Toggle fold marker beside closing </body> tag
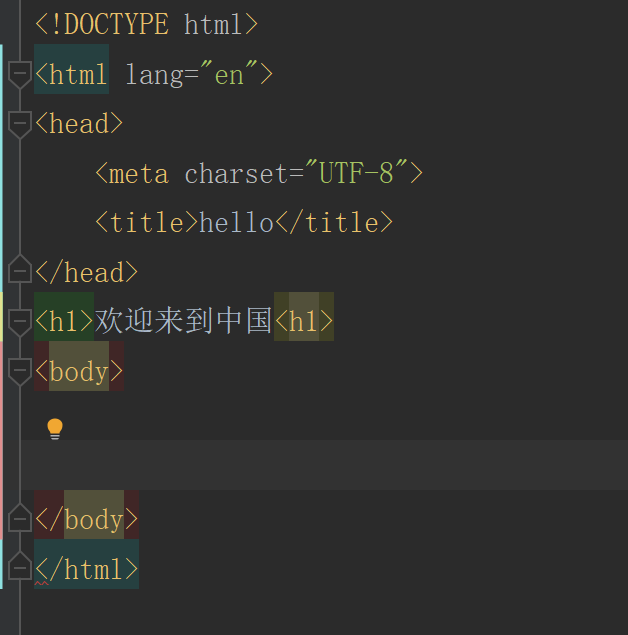This screenshot has height=635, width=628. pos(19,519)
